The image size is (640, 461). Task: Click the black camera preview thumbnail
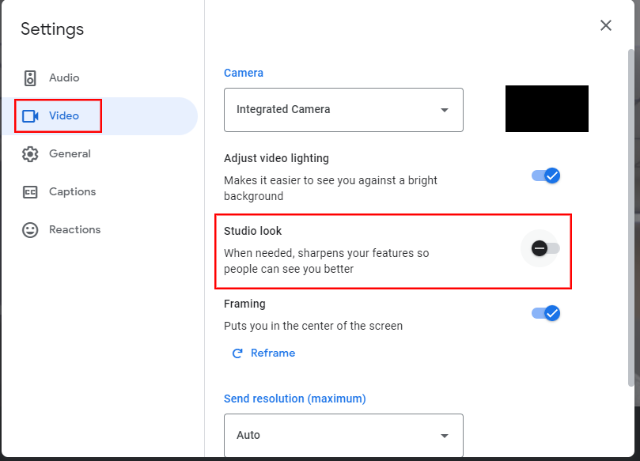point(547,109)
